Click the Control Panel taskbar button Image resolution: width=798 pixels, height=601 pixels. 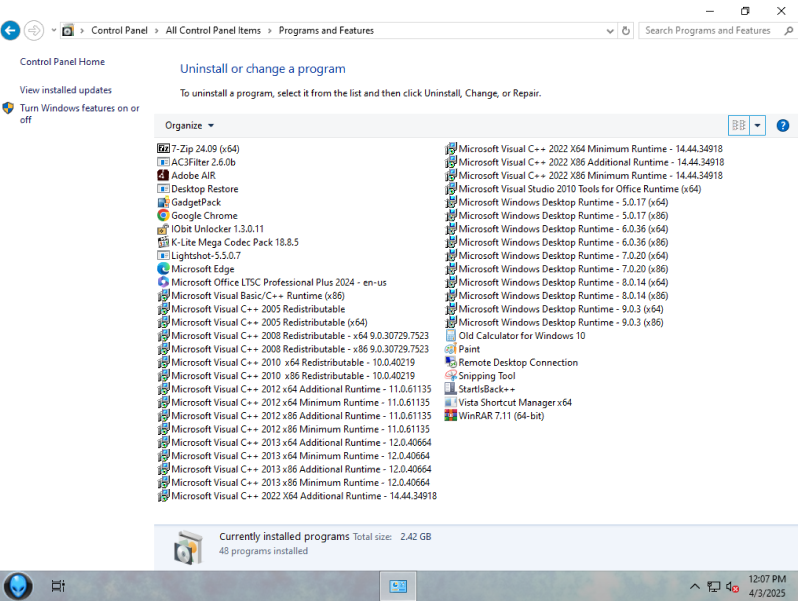pyautogui.click(x=398, y=586)
